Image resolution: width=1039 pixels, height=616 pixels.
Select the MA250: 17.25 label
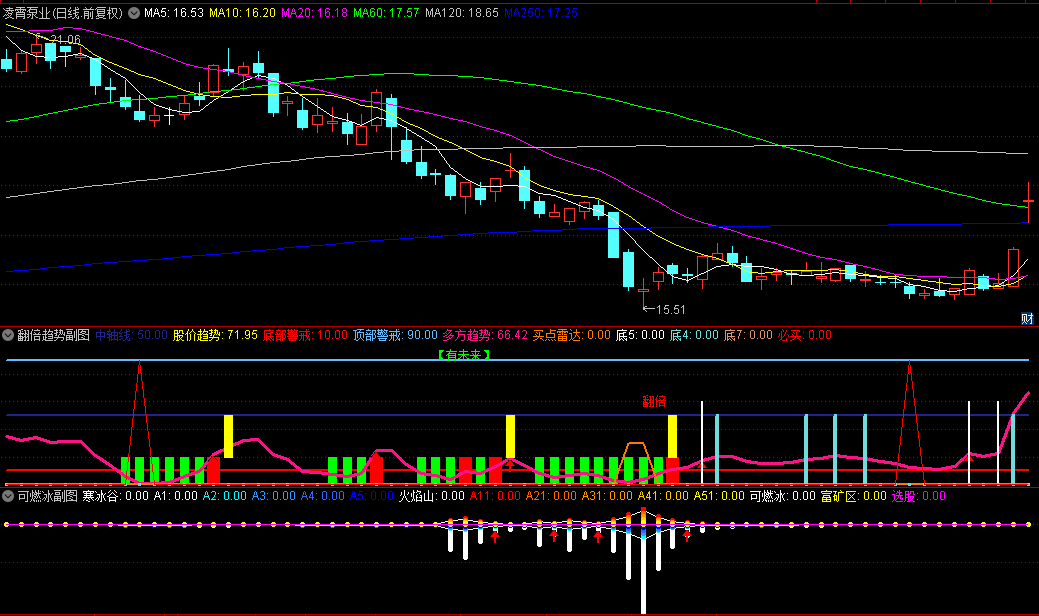coord(541,13)
